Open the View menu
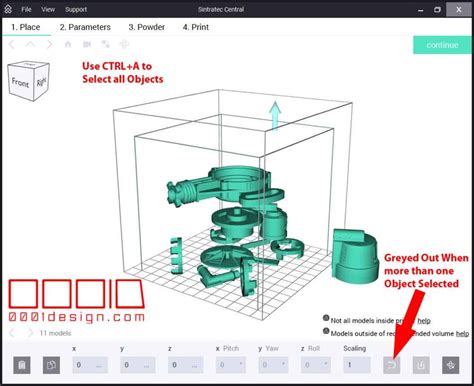474x386 pixels. coord(48,9)
